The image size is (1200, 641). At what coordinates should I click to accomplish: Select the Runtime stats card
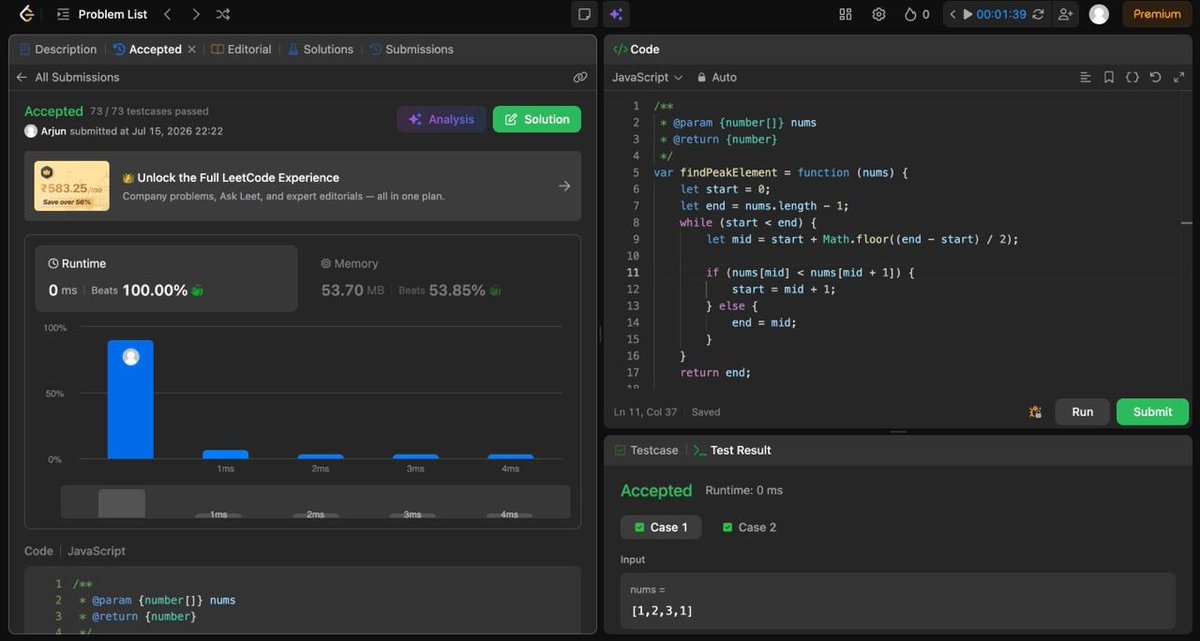coord(166,278)
